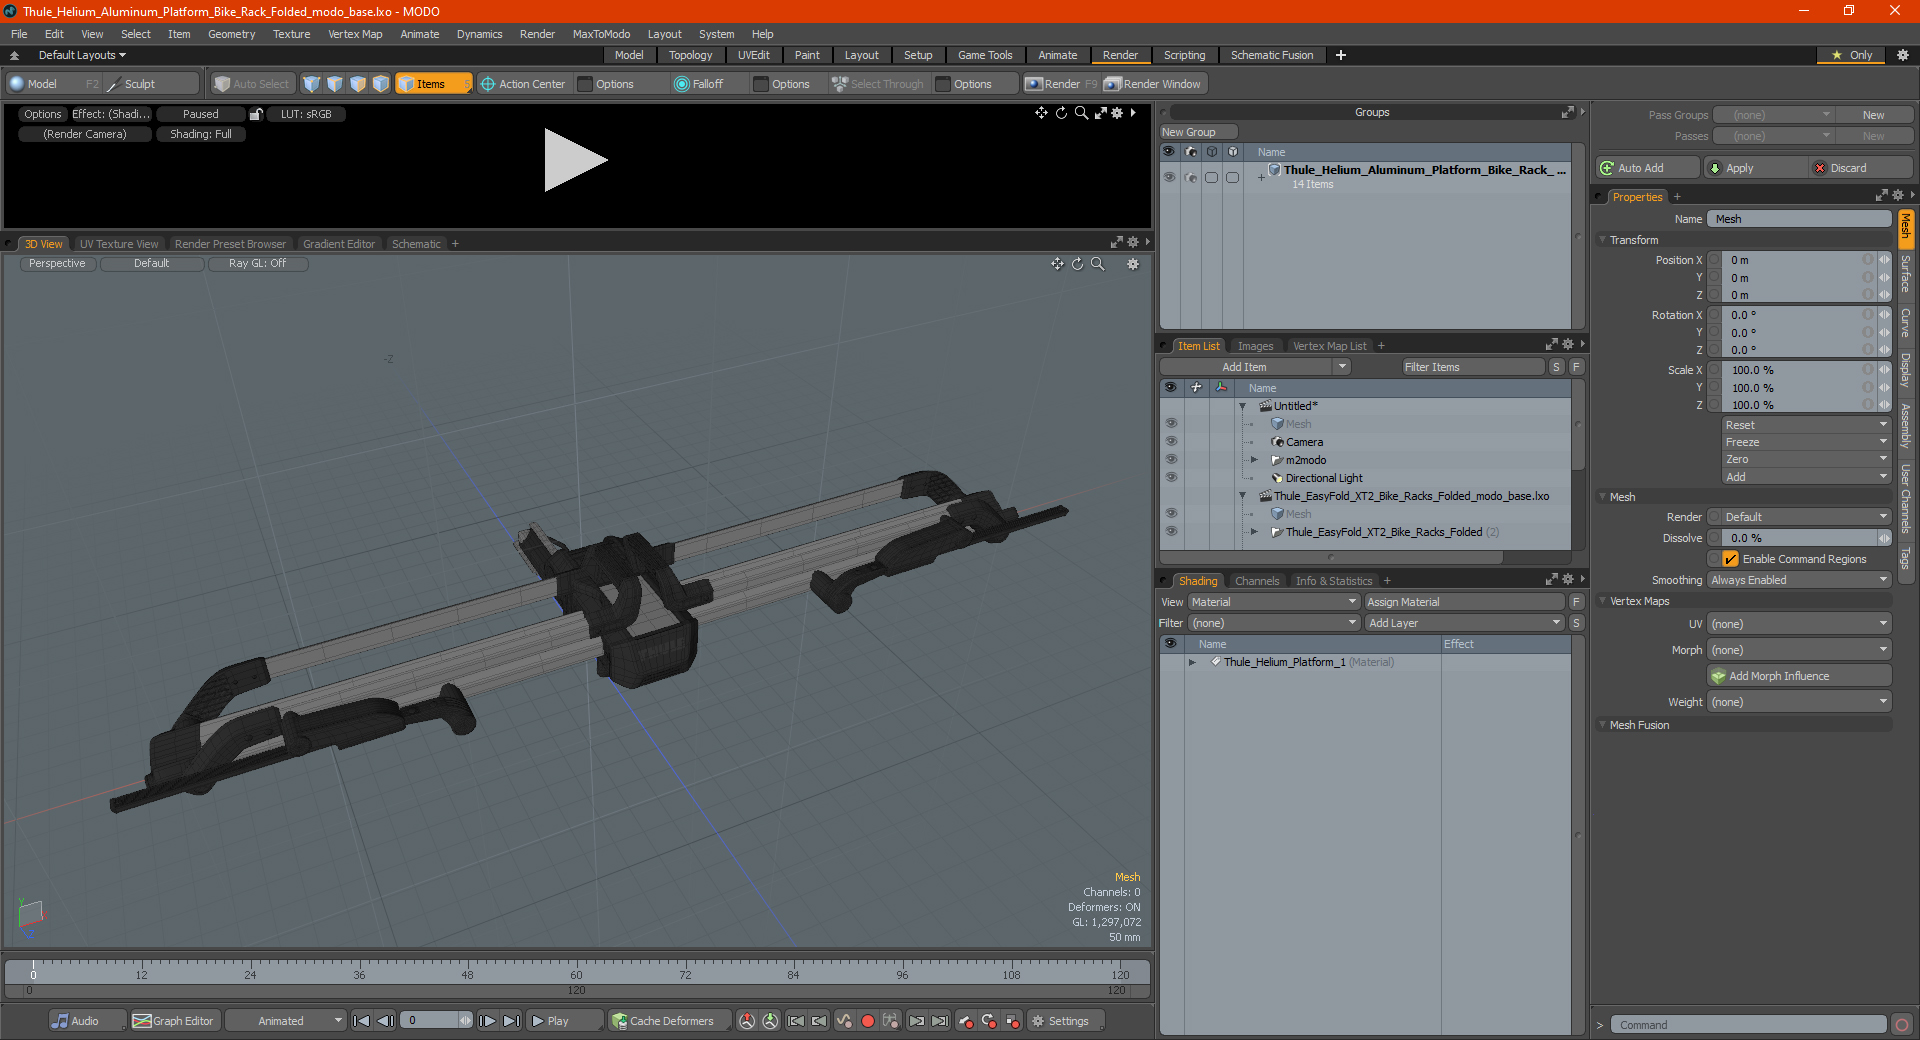Image resolution: width=1920 pixels, height=1040 pixels.
Task: Switch to Schematic Fusion layout tab
Action: (x=1272, y=55)
